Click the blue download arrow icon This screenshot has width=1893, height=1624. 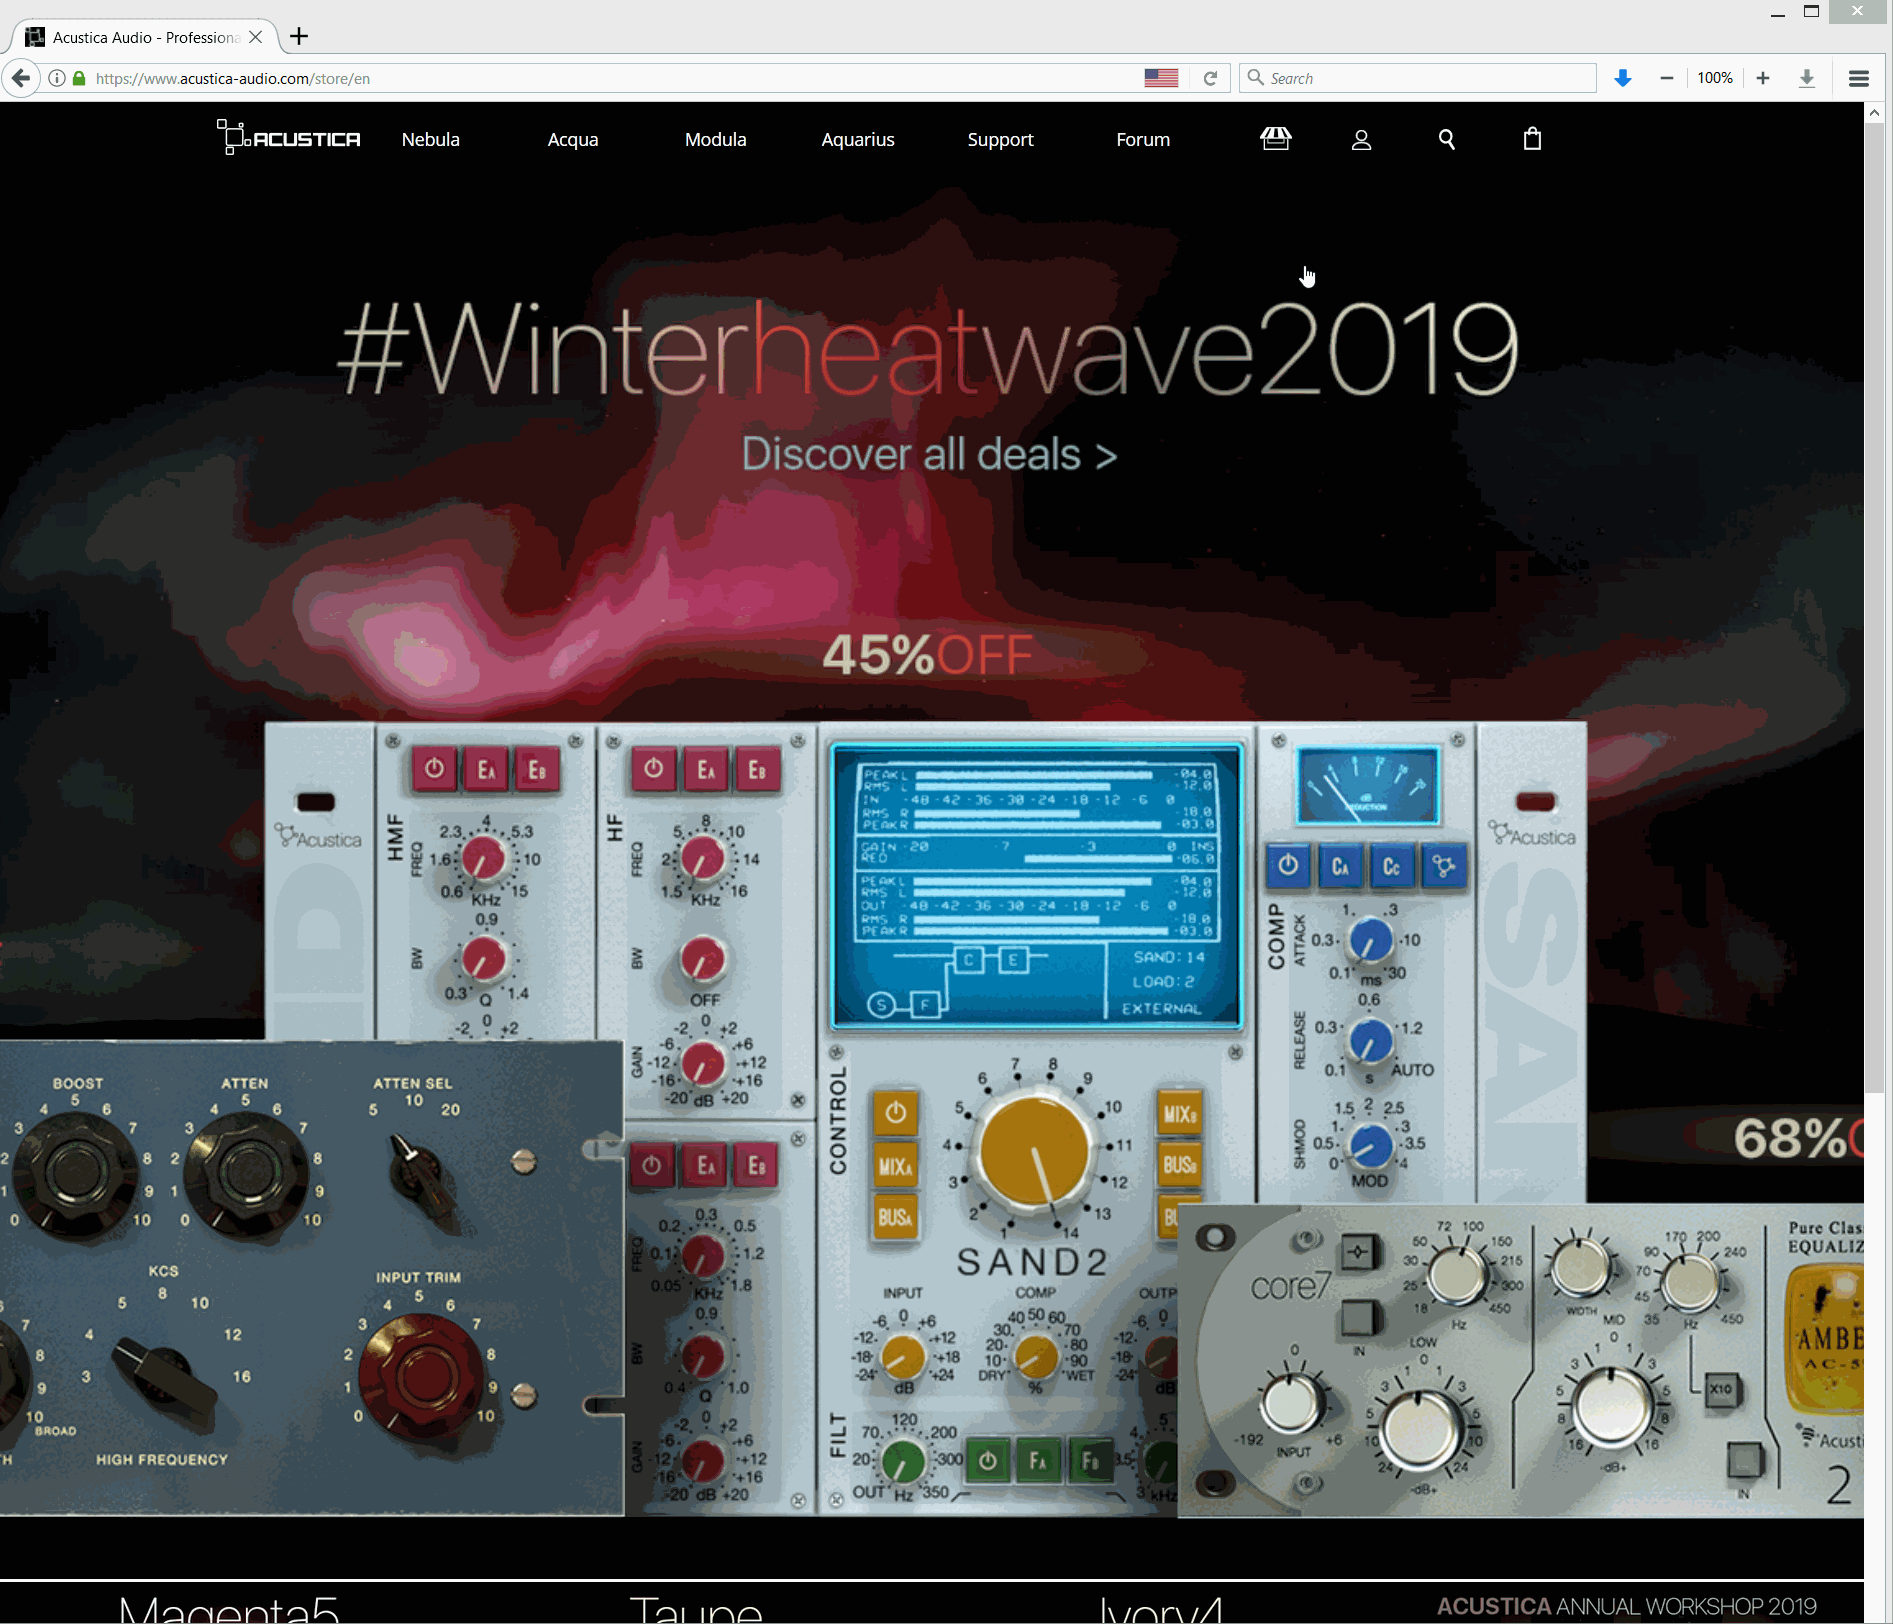point(1623,78)
